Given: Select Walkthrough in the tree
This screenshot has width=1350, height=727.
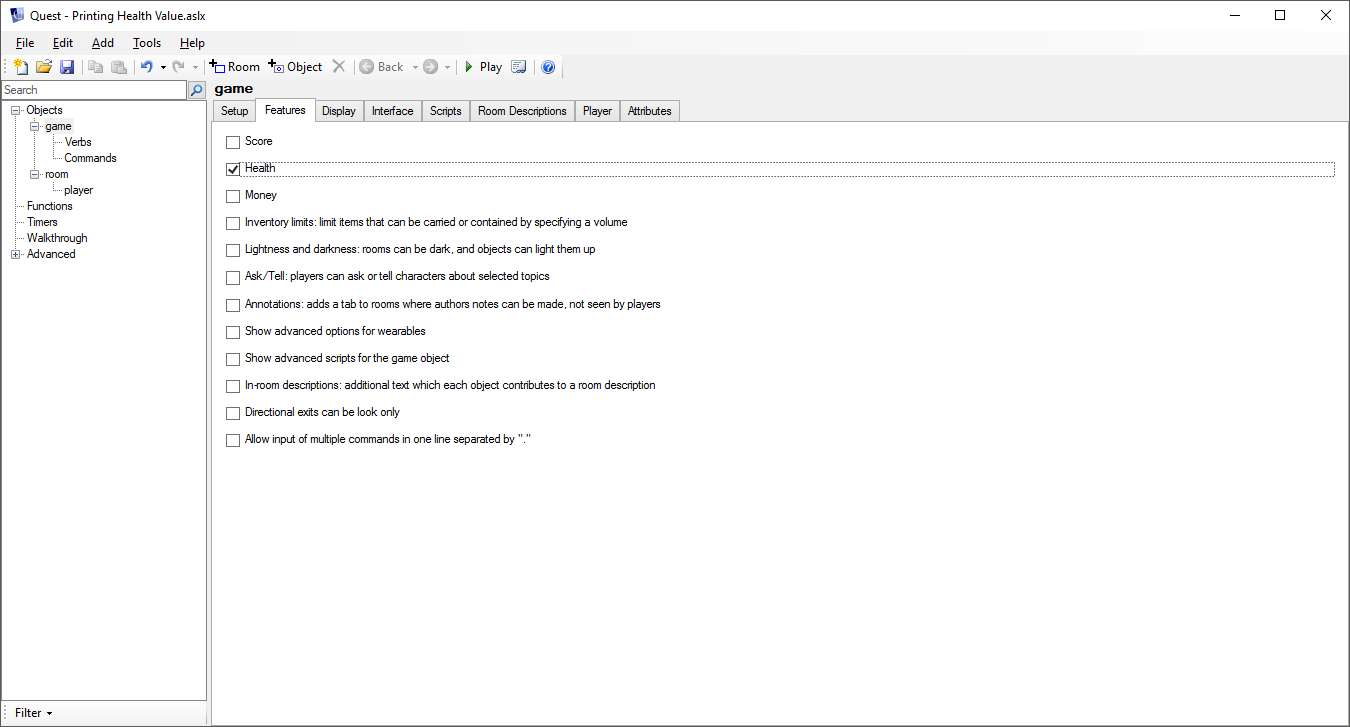Looking at the screenshot, I should 57,238.
